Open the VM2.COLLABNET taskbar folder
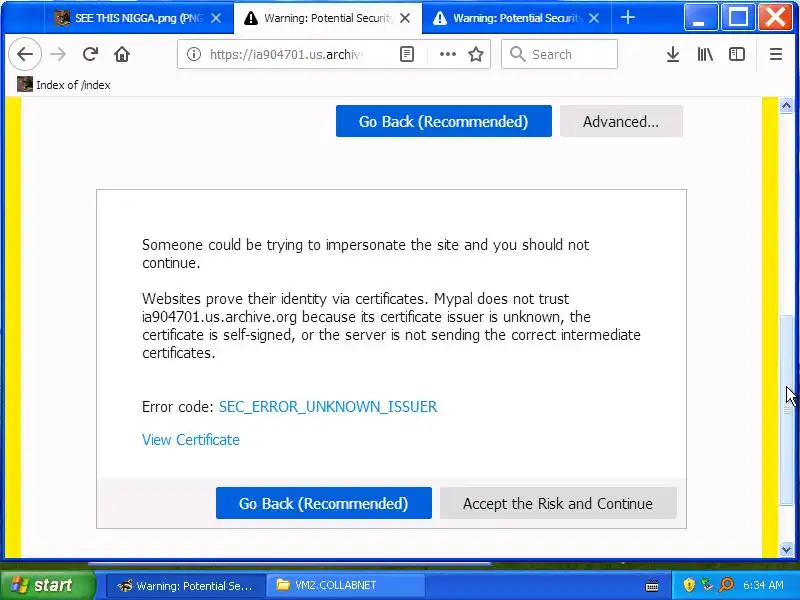Screen dimensions: 800x600 pos(346,585)
